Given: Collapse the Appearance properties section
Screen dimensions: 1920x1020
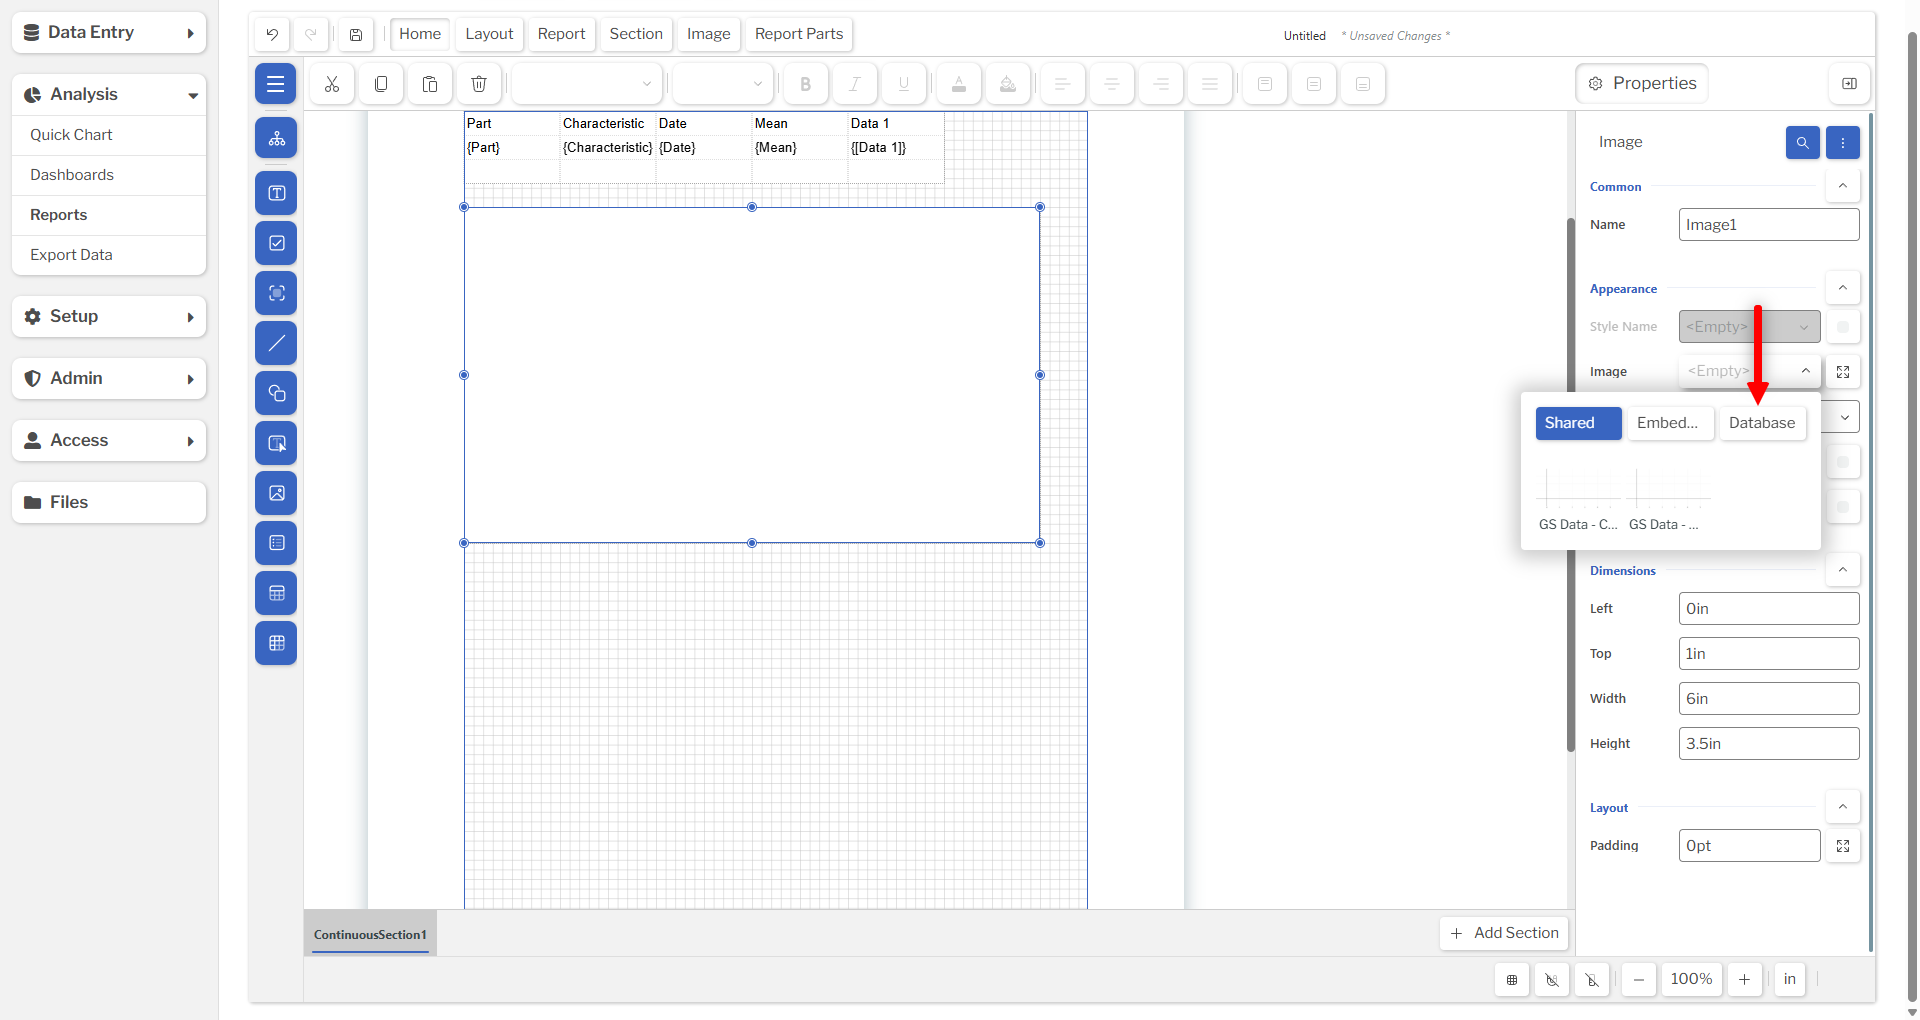Looking at the screenshot, I should click(1843, 287).
